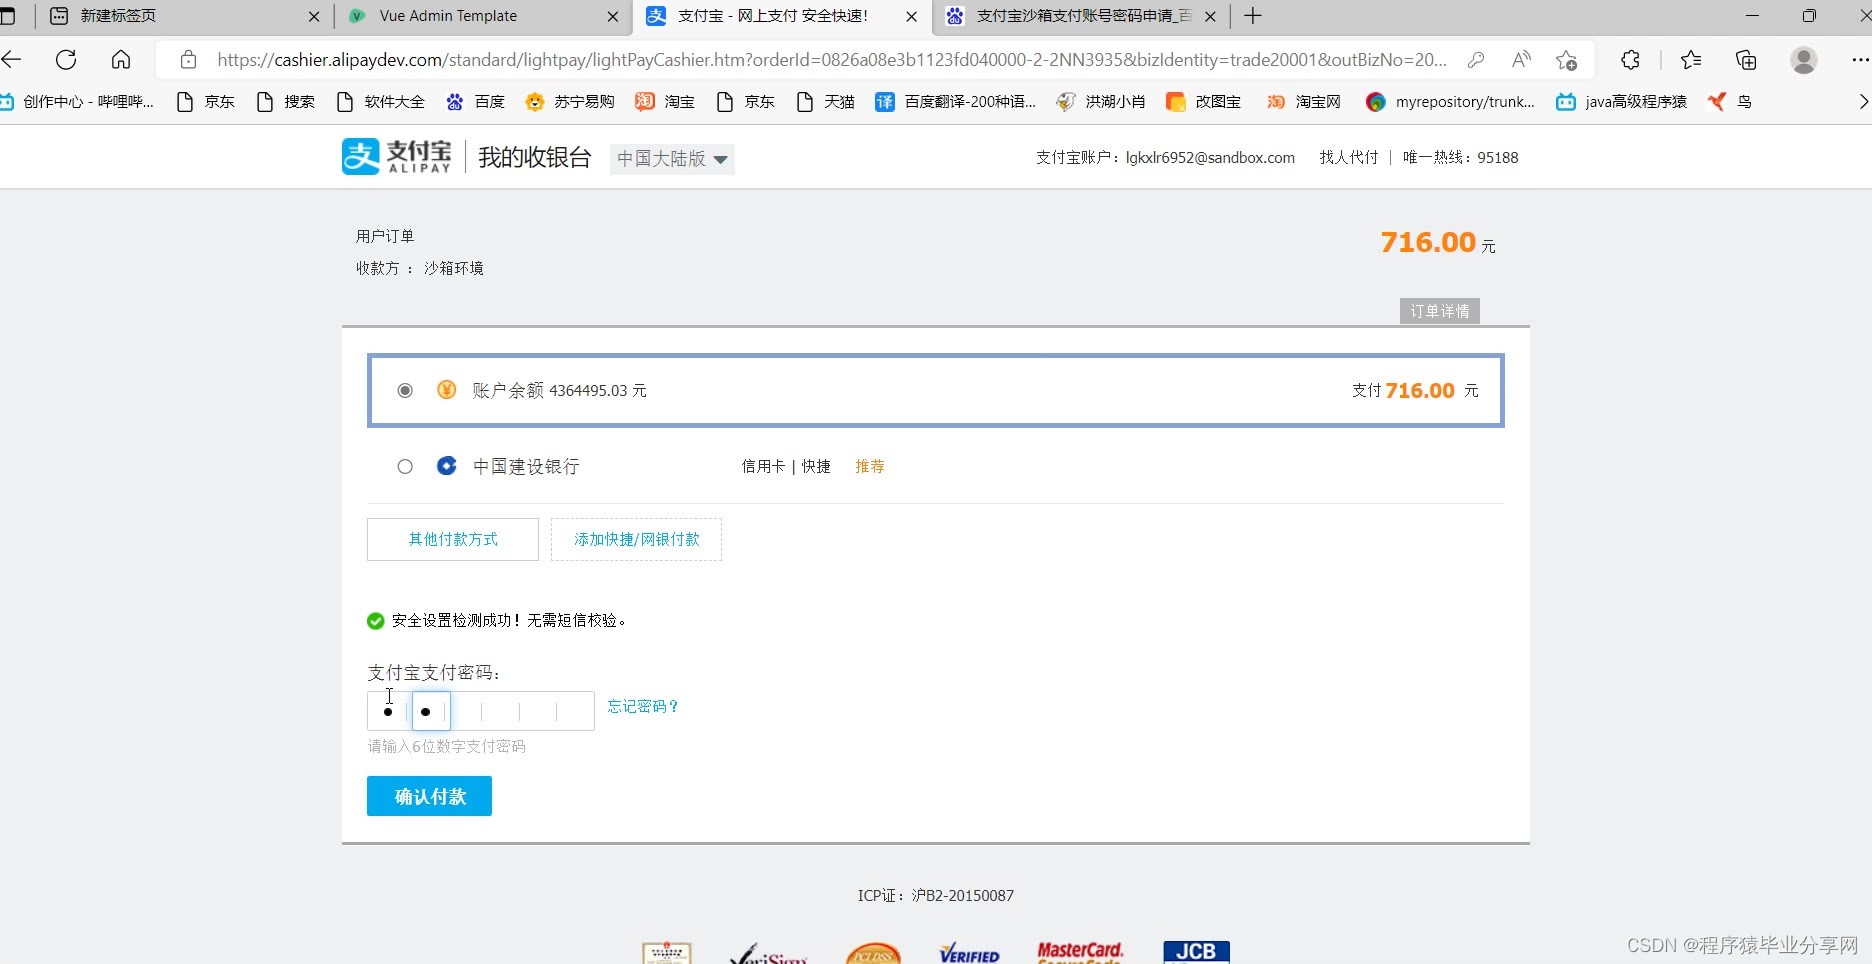This screenshot has width=1872, height=964.
Task: Click the 其他付款方式 button
Action: (x=453, y=539)
